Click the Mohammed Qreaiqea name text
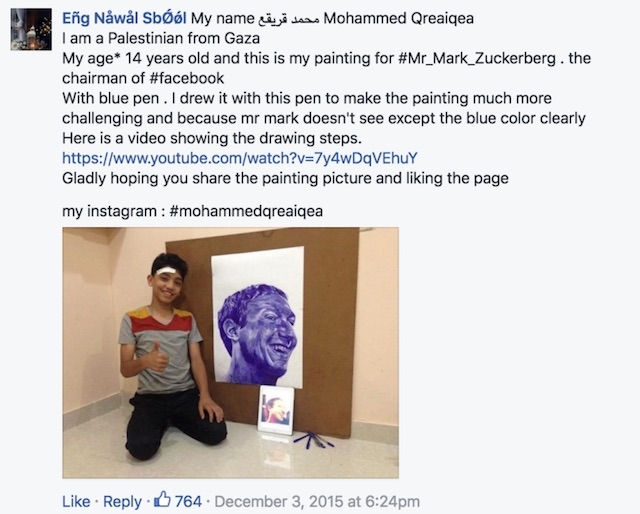 coord(398,18)
